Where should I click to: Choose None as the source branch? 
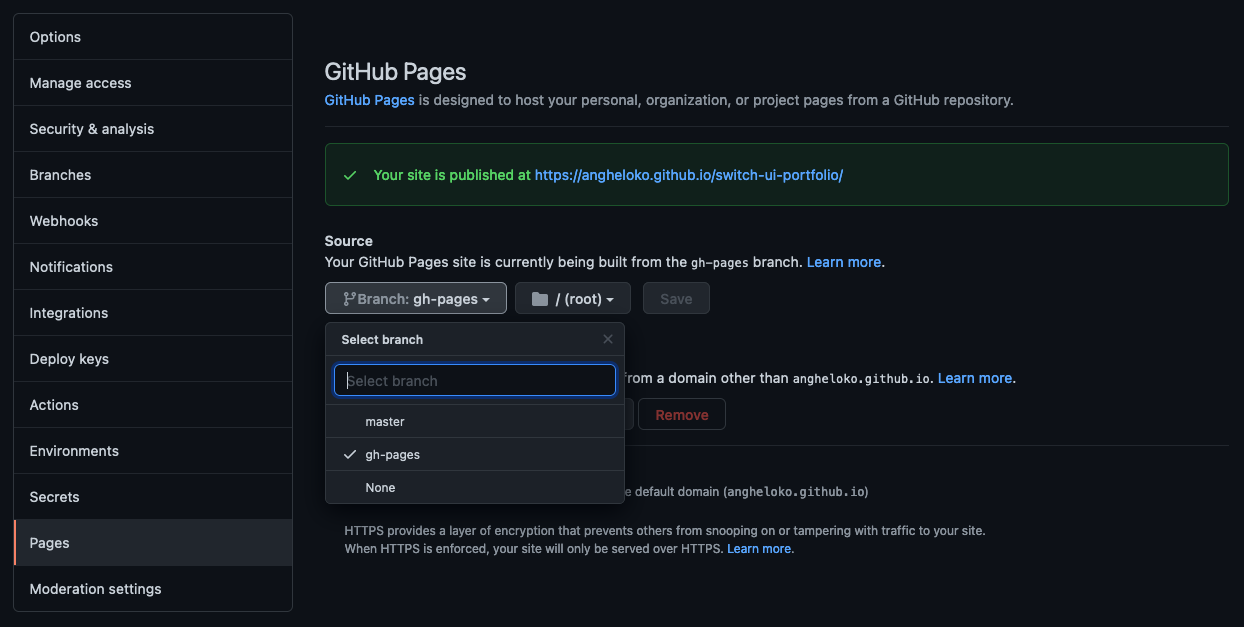[380, 488]
